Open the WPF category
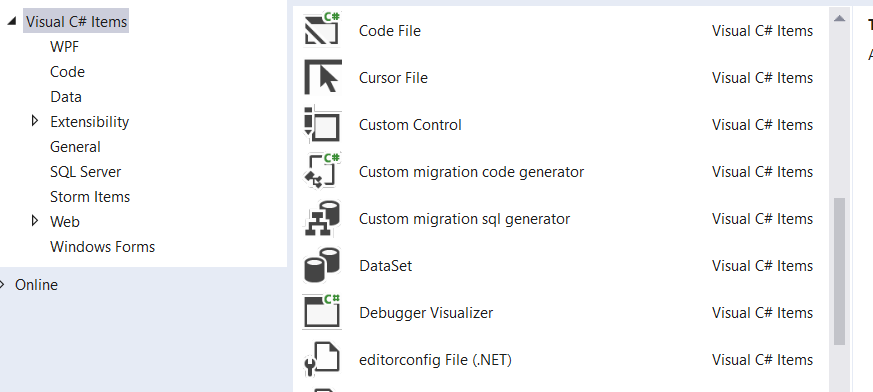The width and height of the screenshot is (873, 392). coord(65,47)
